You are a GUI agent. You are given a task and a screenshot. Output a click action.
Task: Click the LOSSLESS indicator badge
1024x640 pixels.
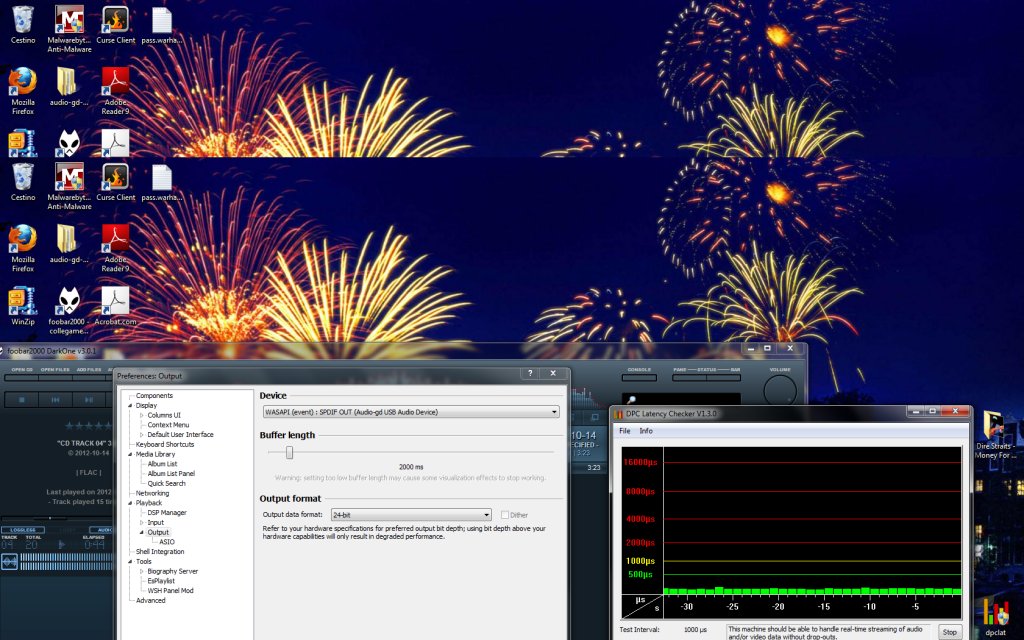(23, 530)
